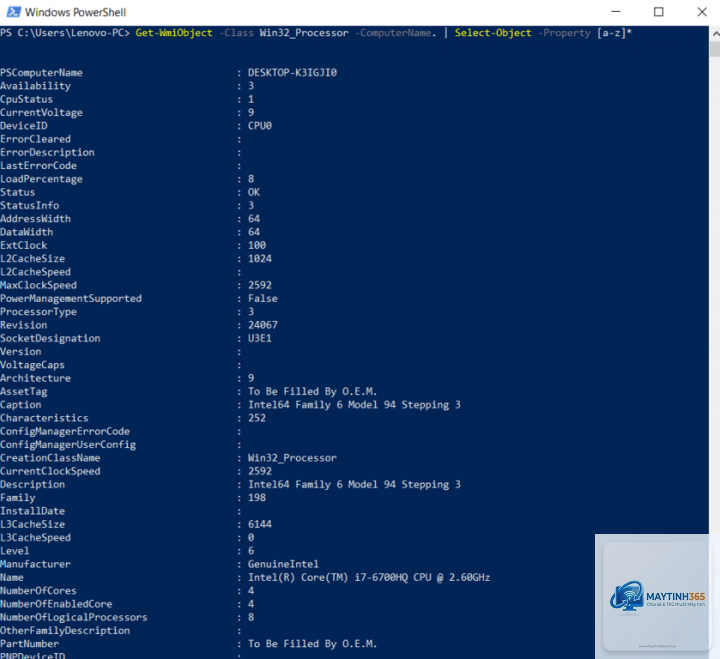Click the CurrentClockSpeed value 2592
Viewport: 720px width, 659px height.
pos(260,471)
